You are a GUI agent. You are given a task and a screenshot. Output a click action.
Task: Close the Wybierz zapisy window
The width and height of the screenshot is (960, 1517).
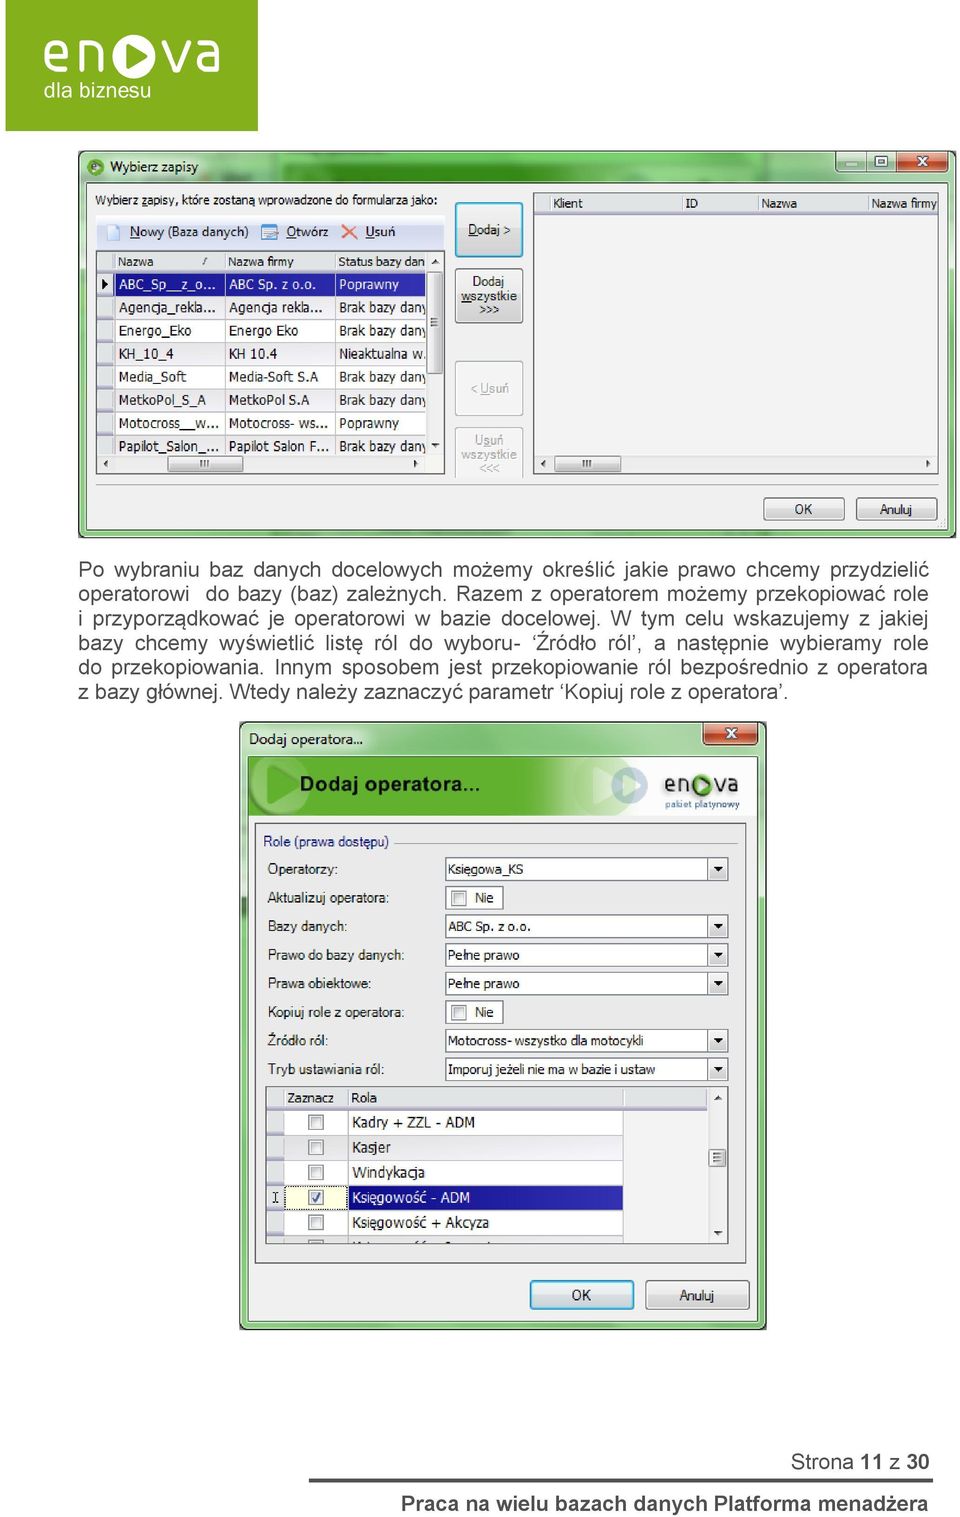point(922,162)
